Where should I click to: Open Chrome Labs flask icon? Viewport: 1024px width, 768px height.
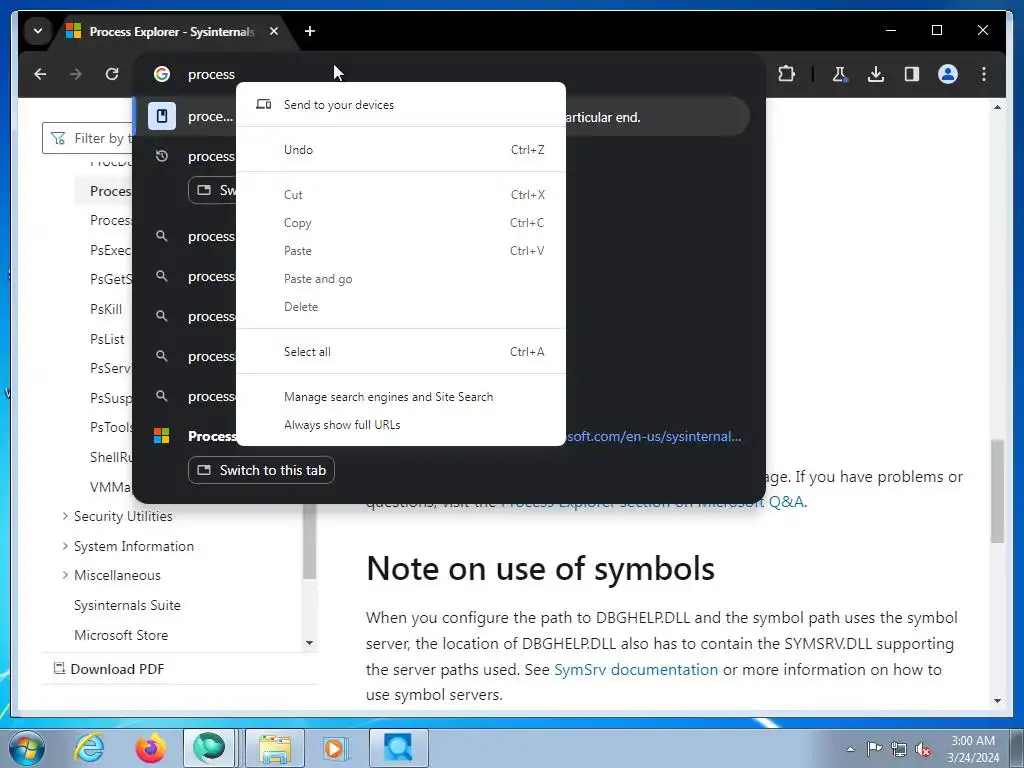[x=840, y=74]
